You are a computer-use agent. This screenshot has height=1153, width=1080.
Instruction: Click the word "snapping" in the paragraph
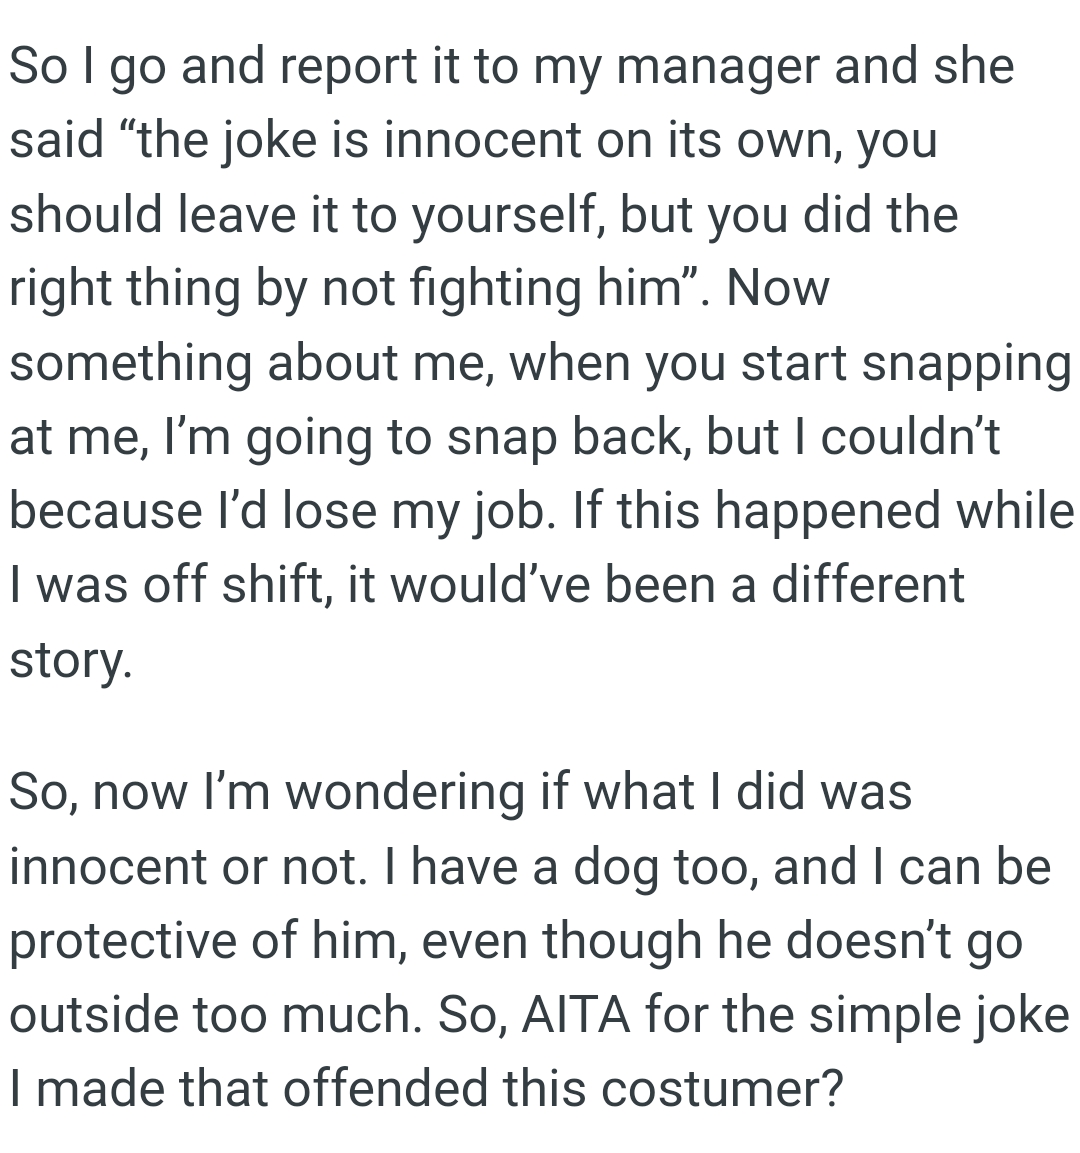[x=966, y=363]
